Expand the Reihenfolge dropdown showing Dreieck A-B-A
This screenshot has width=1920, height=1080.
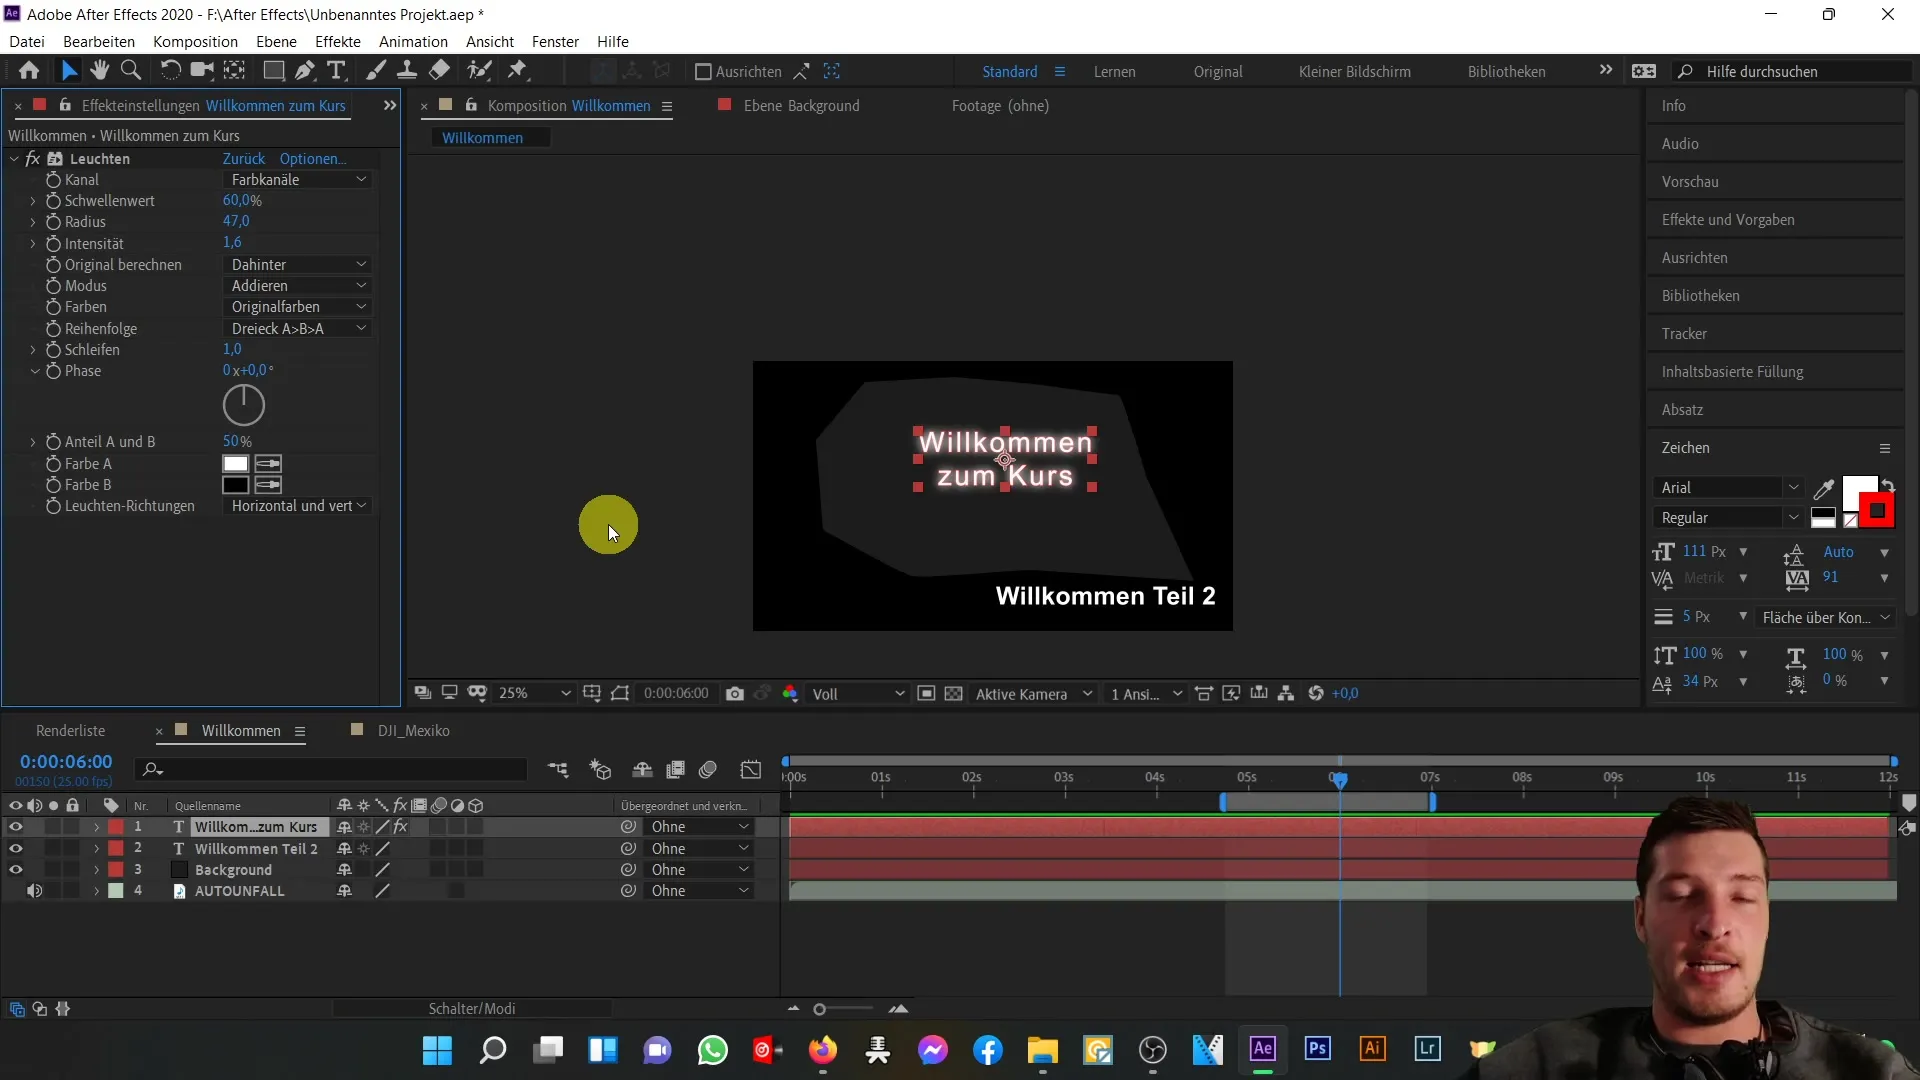(x=297, y=327)
